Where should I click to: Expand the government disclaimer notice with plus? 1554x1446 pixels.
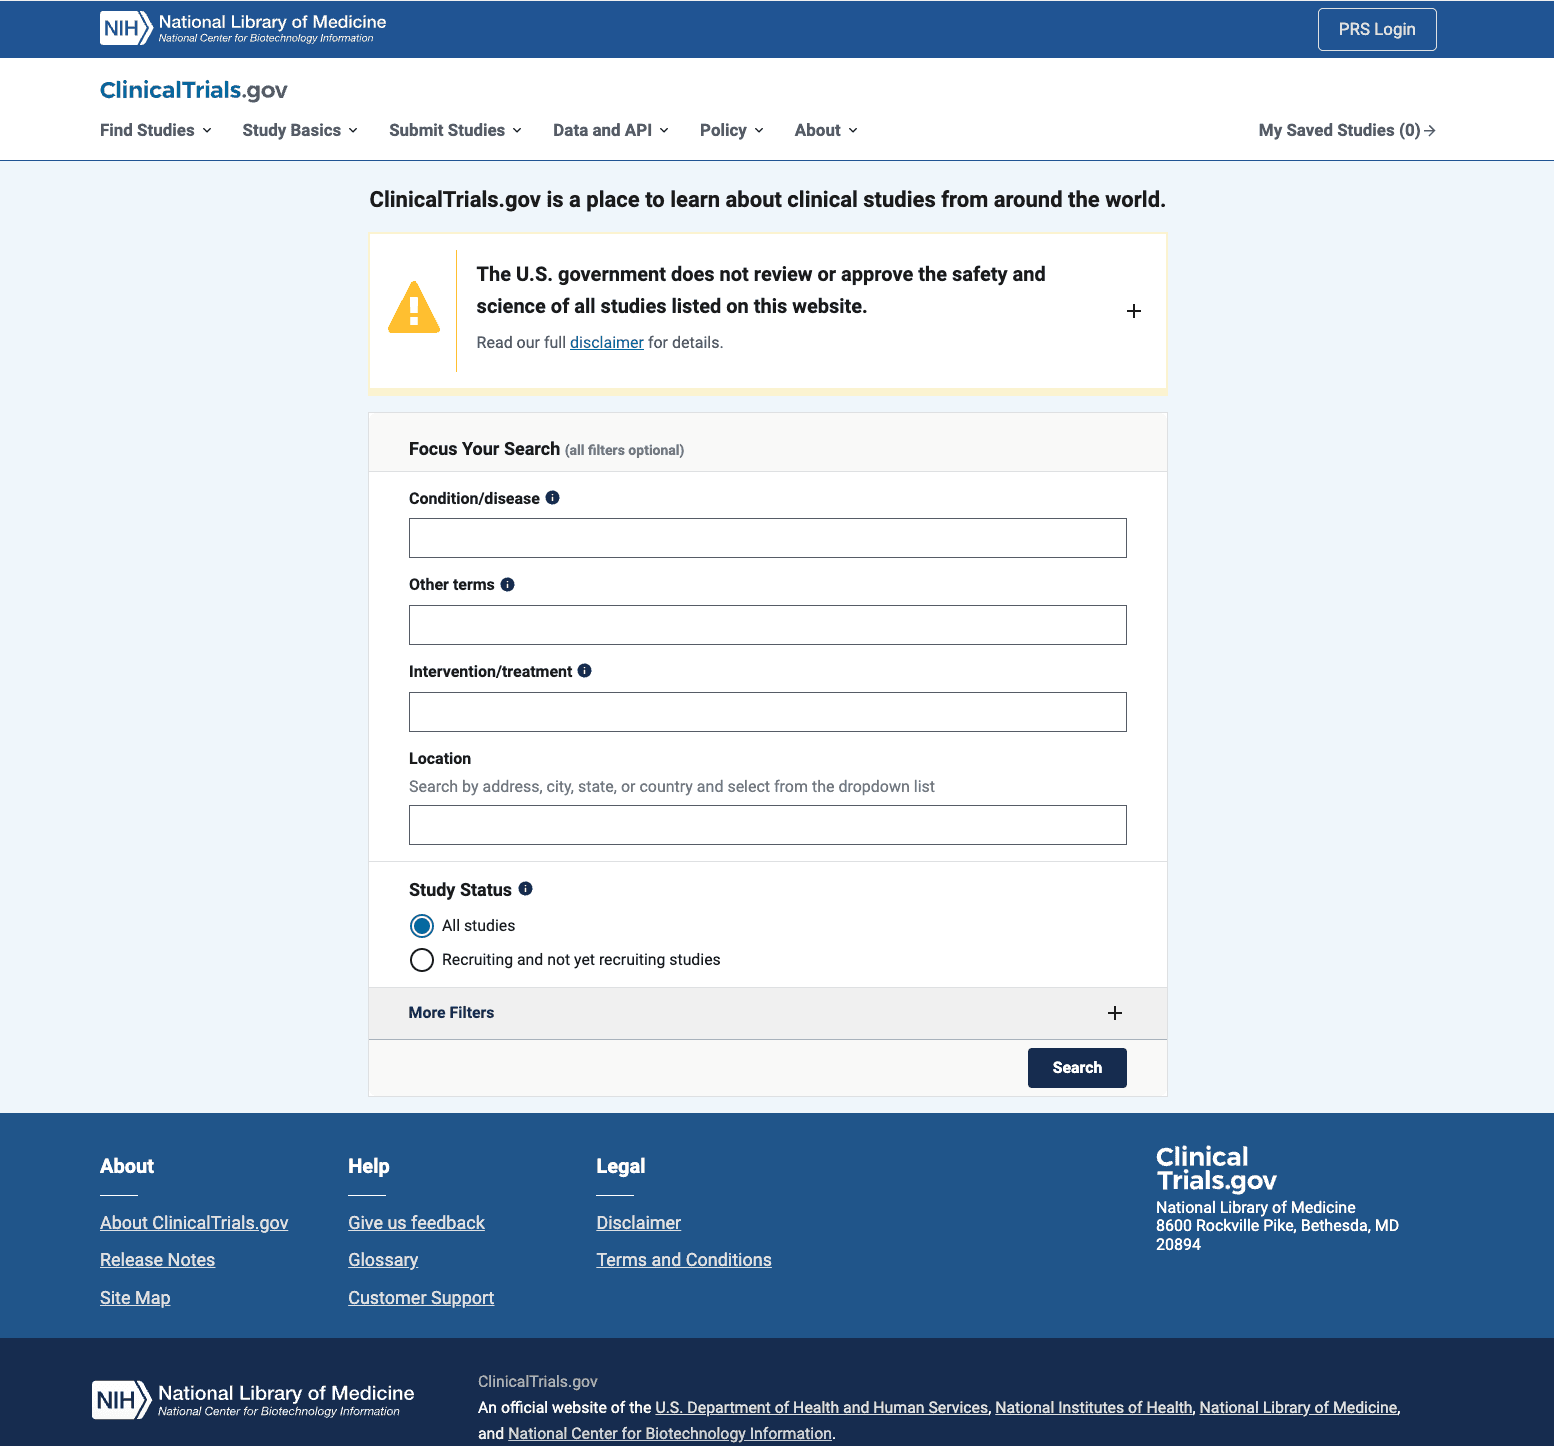(1133, 311)
